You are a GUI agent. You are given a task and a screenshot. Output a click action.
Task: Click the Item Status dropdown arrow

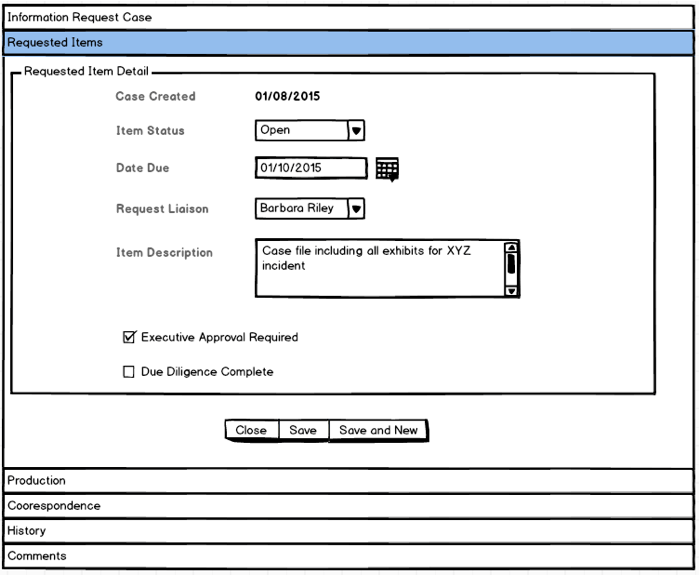[x=356, y=130]
